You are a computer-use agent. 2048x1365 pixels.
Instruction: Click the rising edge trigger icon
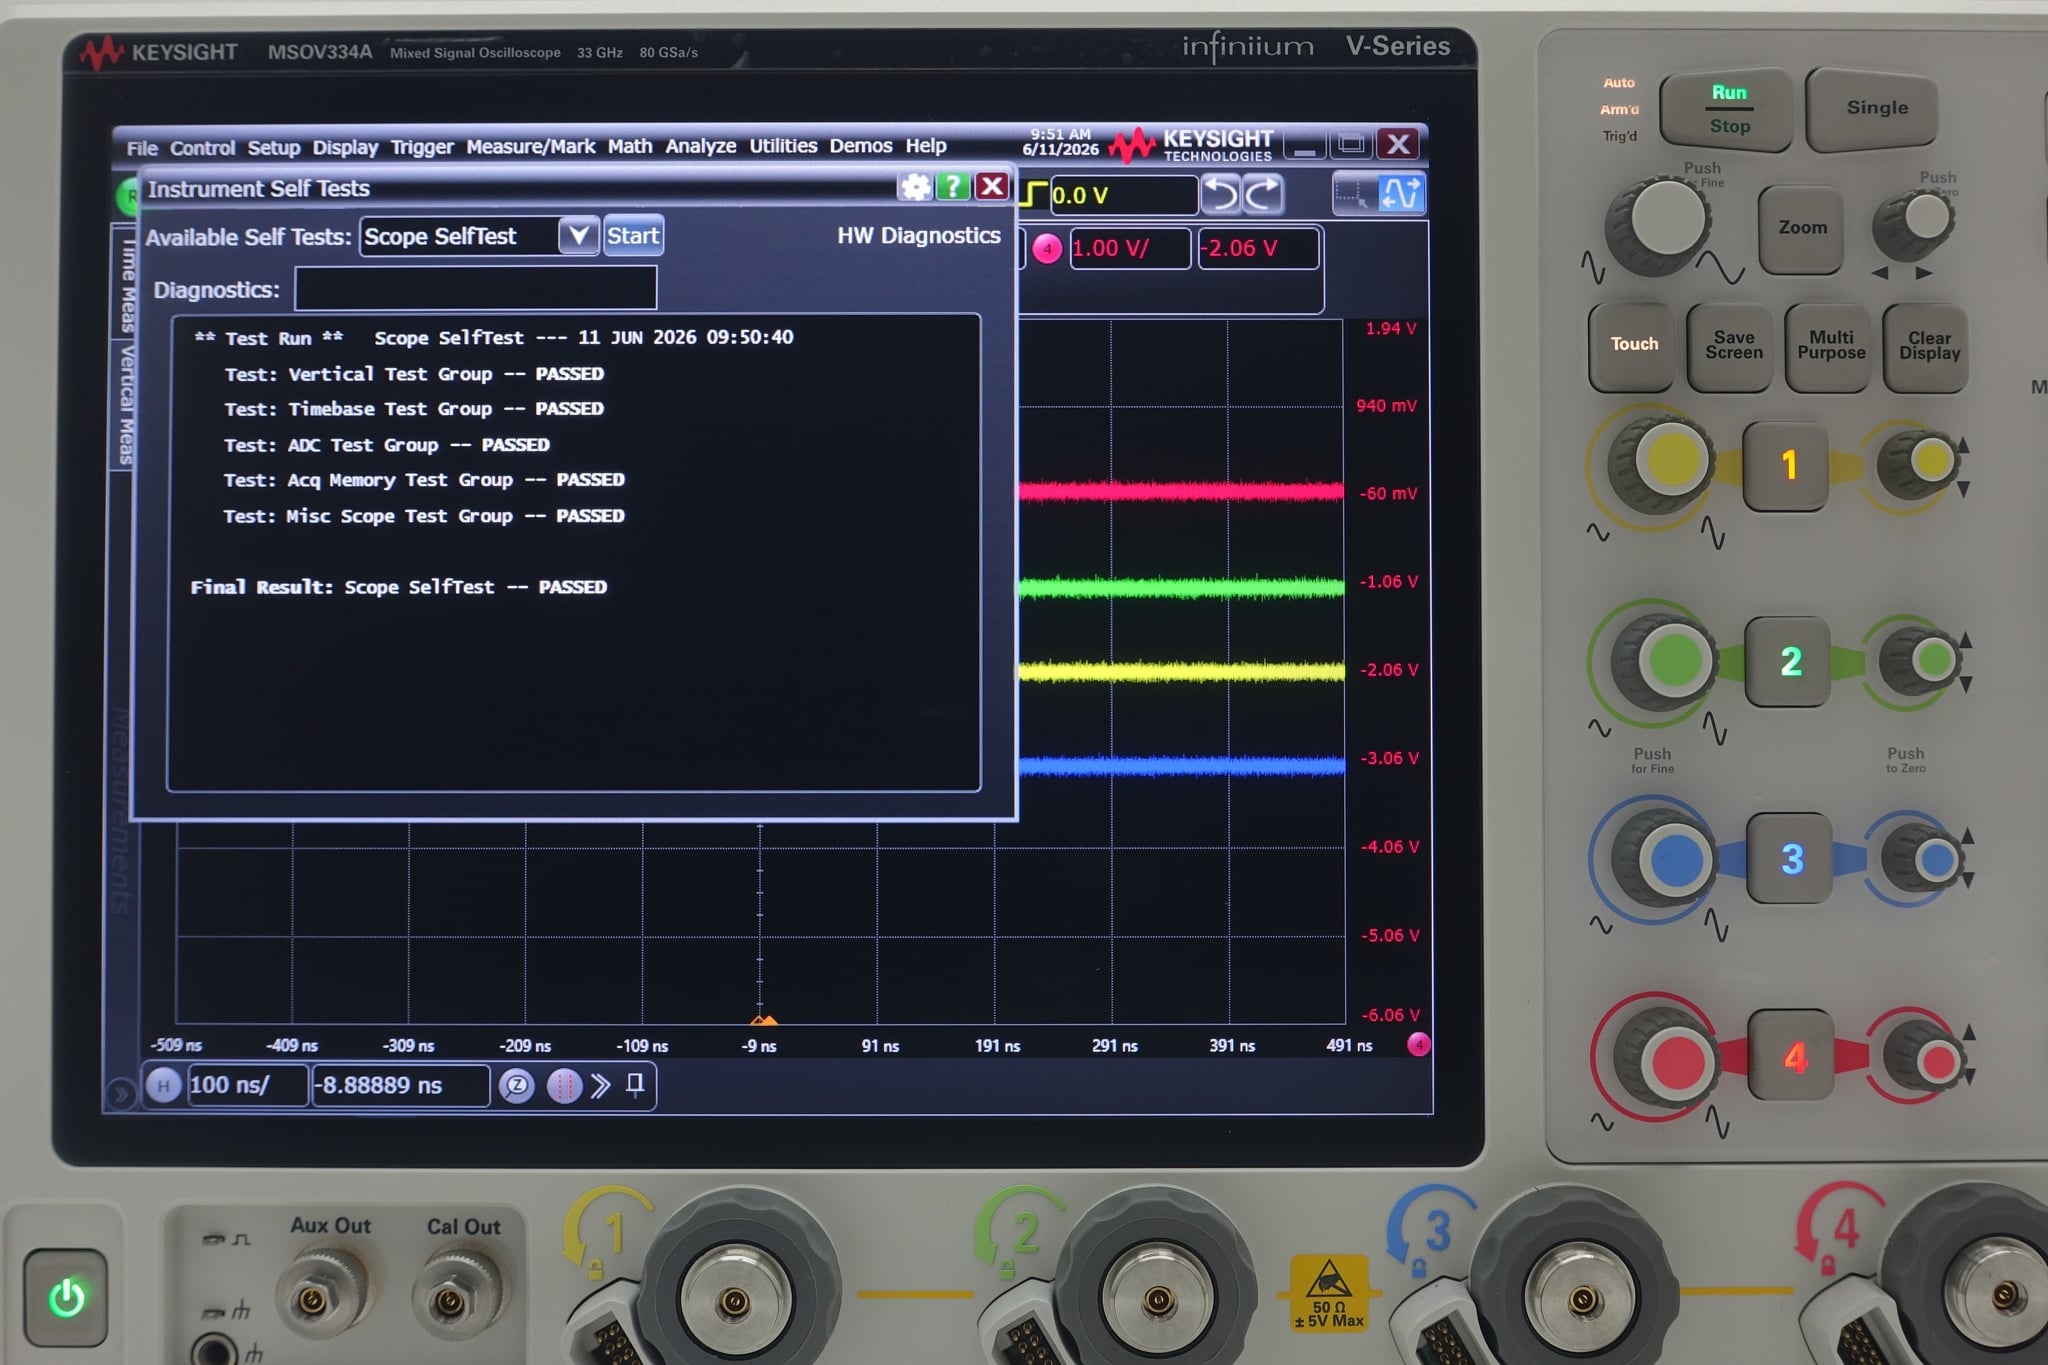click(1034, 194)
